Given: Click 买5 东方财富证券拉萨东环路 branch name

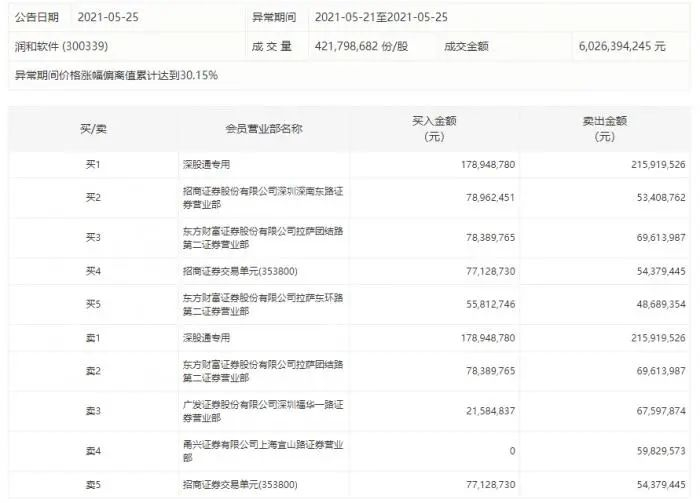Looking at the screenshot, I should coord(263,304).
